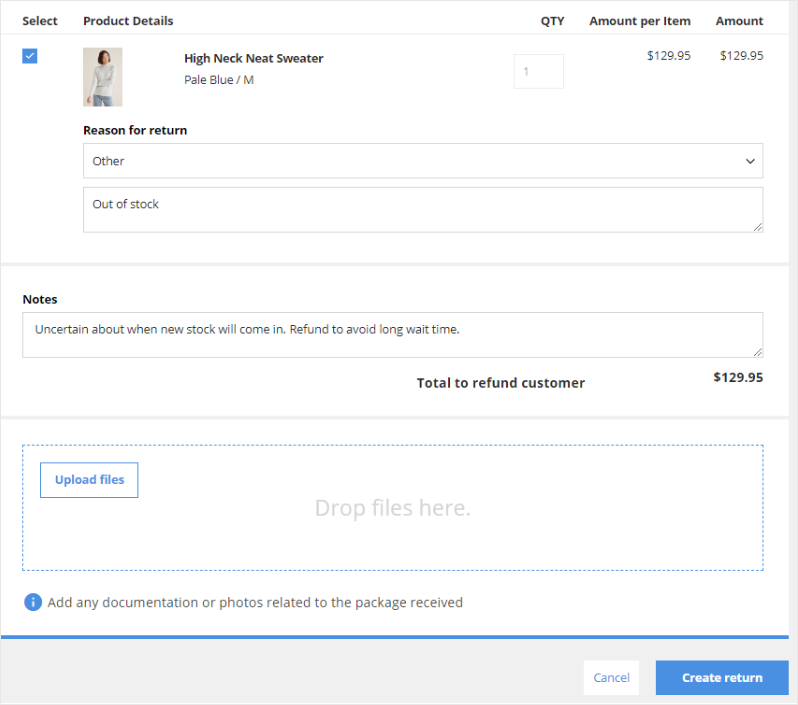This screenshot has height=705, width=798.
Task: Click the Create return button
Action: coord(722,678)
